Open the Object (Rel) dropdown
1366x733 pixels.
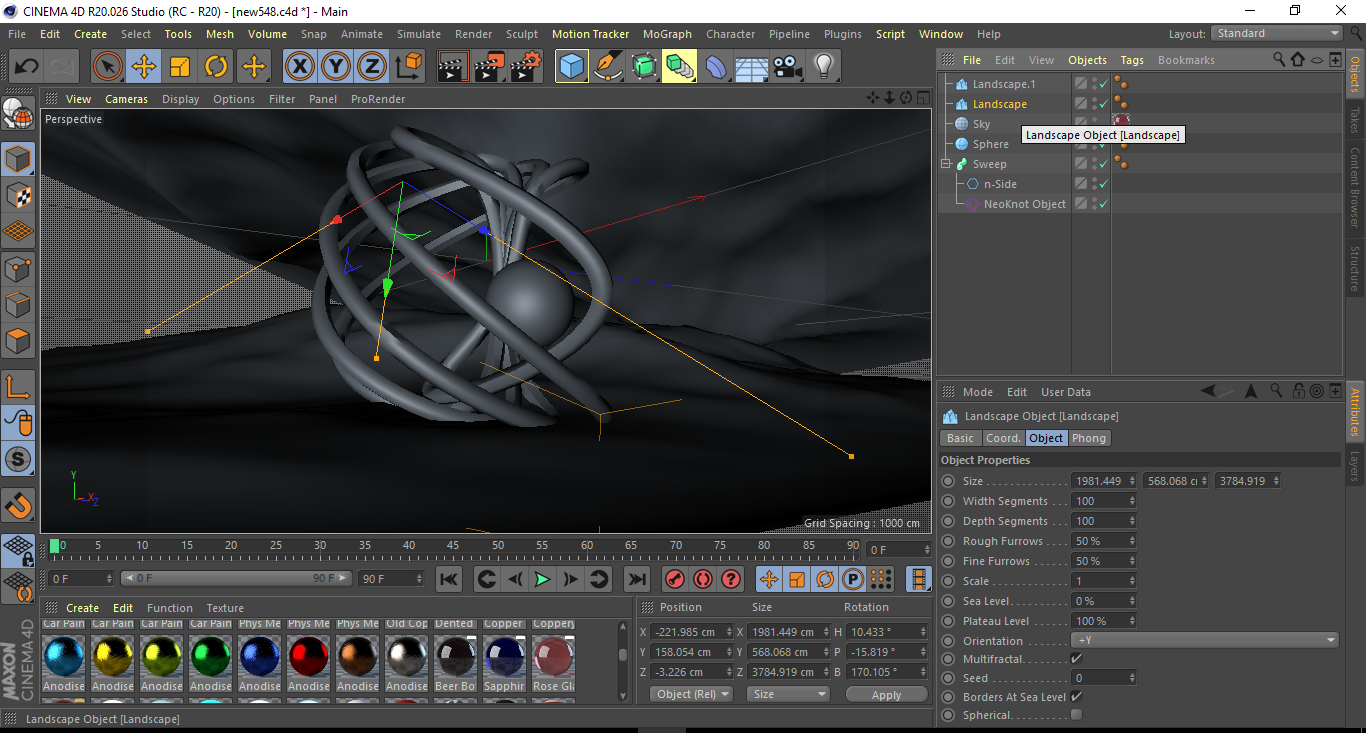pyautogui.click(x=692, y=694)
